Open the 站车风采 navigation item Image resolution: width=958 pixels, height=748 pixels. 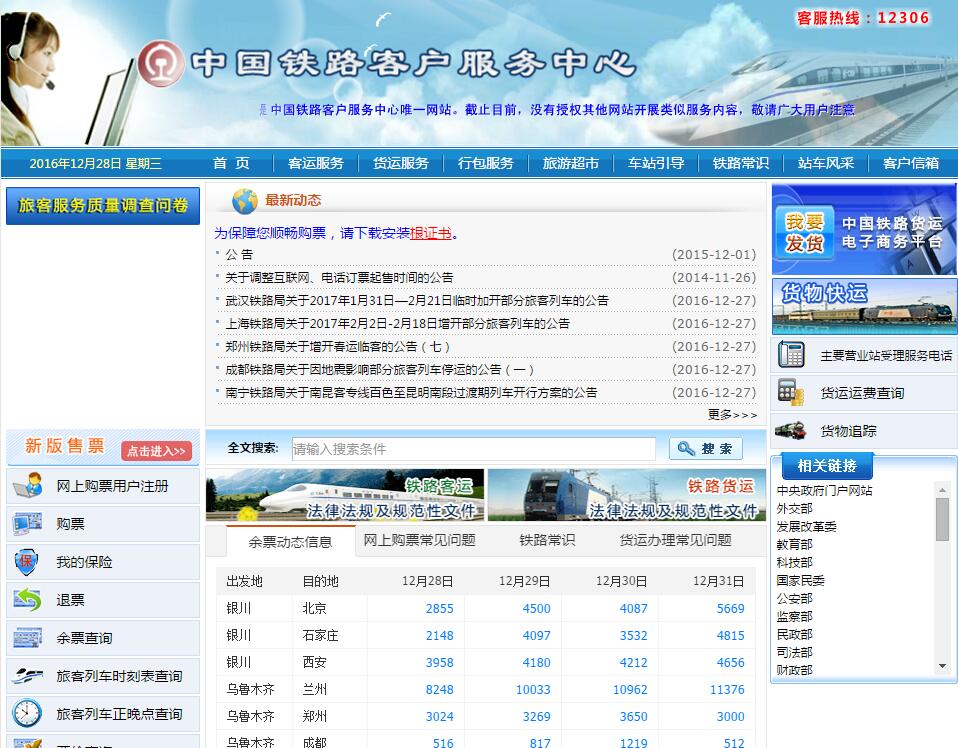825,163
